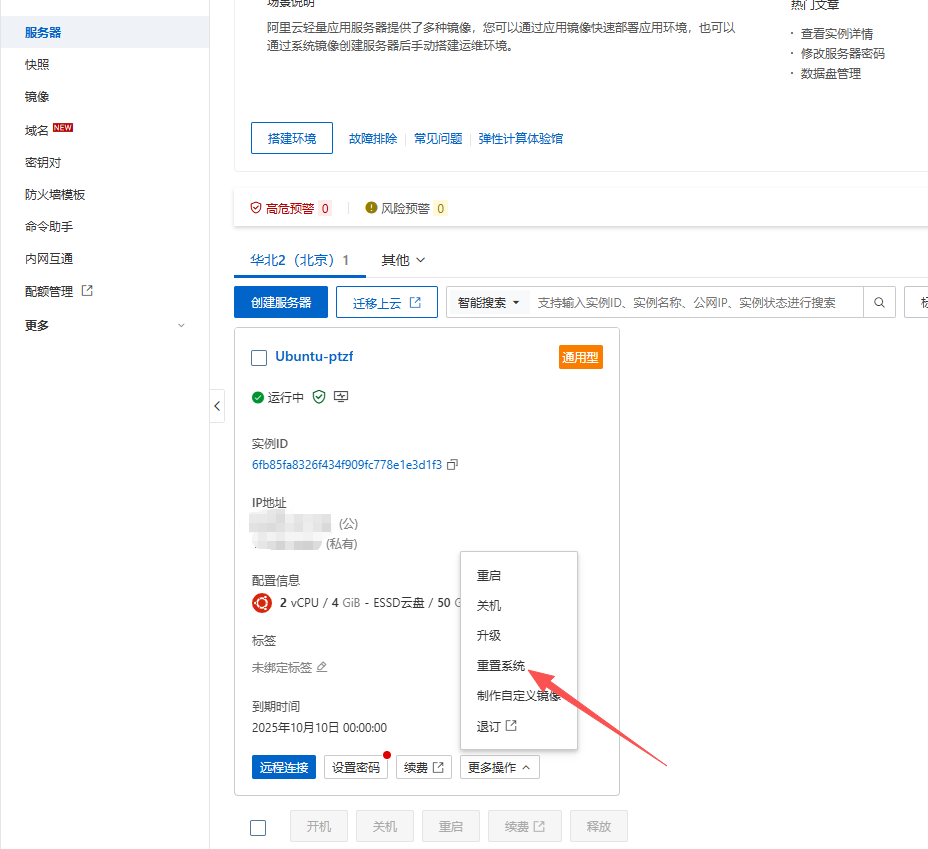Click the bottom 开机 batch button
928x849 pixels.
[x=319, y=827]
